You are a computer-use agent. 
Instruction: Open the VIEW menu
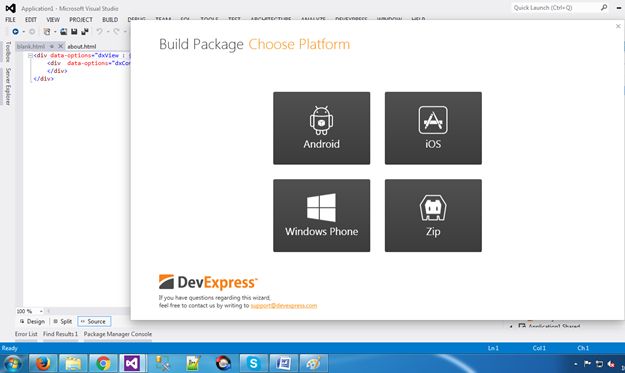[x=53, y=20]
